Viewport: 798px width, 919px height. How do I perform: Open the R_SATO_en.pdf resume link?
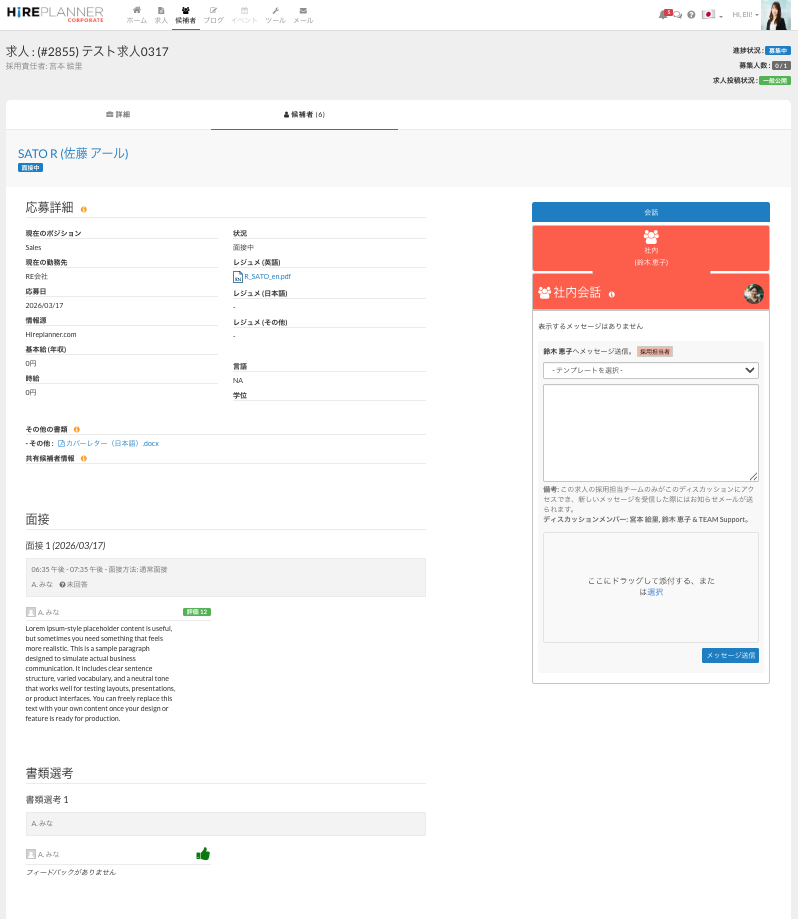pyautogui.click(x=267, y=276)
